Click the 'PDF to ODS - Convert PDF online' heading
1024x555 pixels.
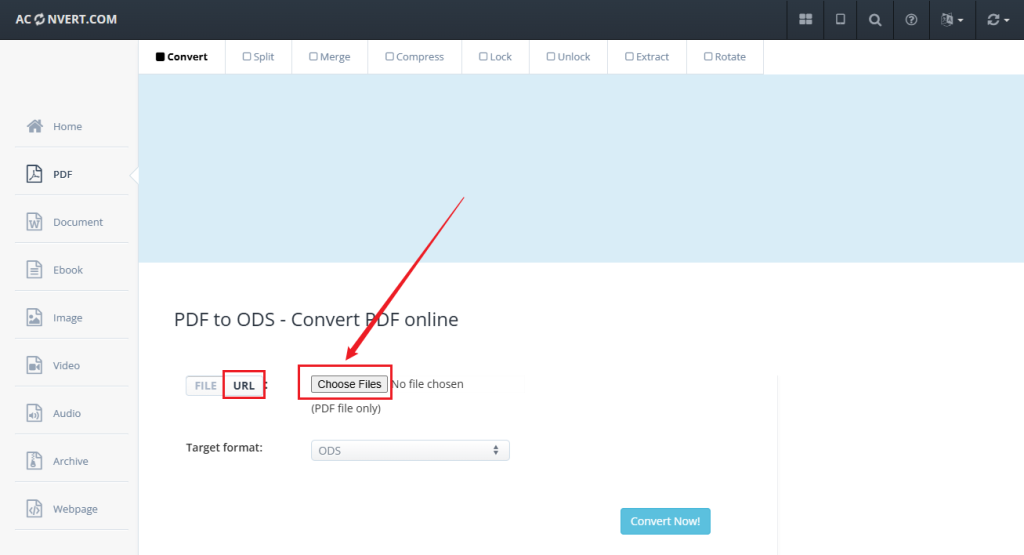316,319
